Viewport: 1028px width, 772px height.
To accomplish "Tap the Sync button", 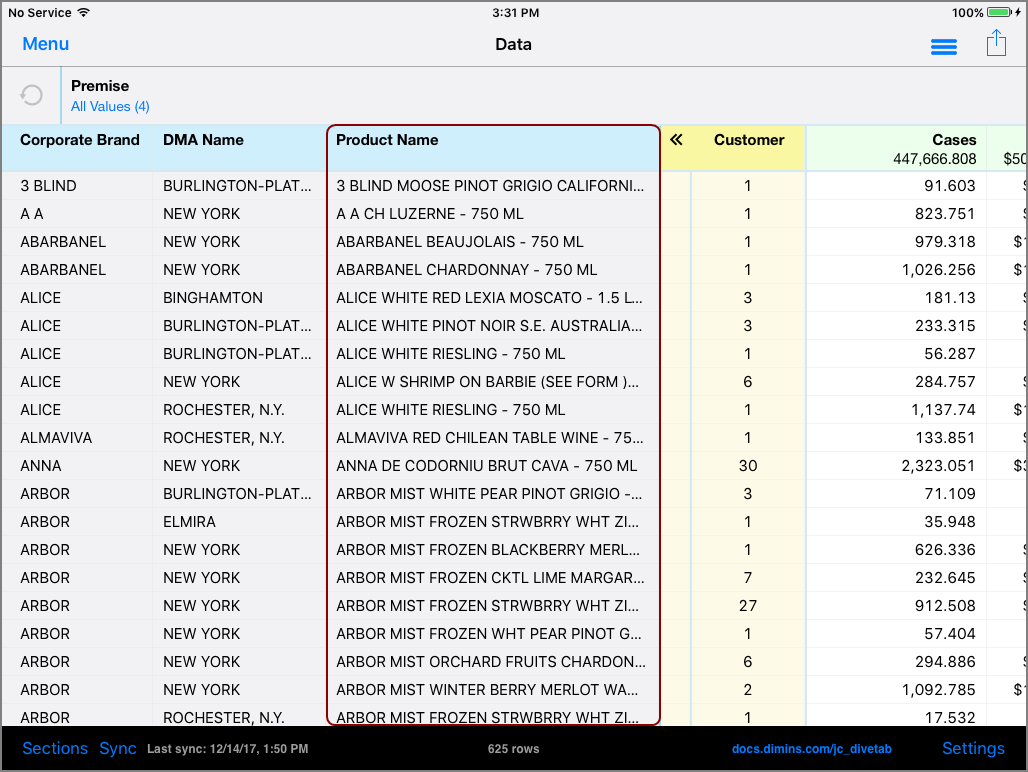I will click(x=118, y=748).
